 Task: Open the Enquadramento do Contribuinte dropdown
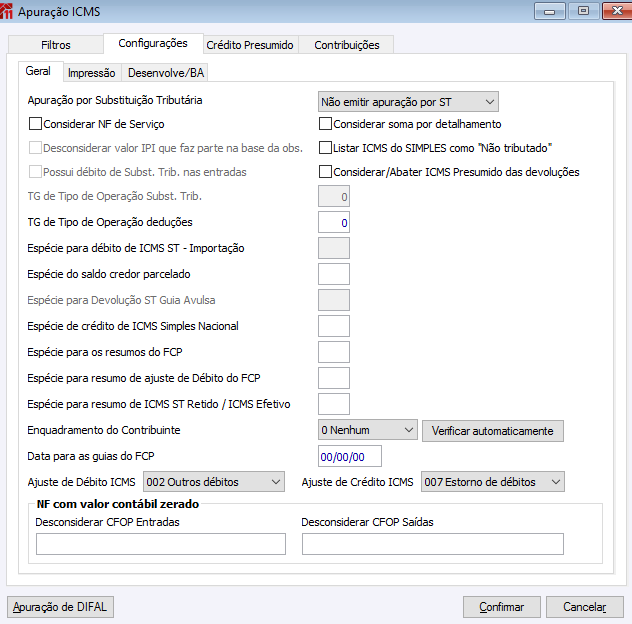368,430
